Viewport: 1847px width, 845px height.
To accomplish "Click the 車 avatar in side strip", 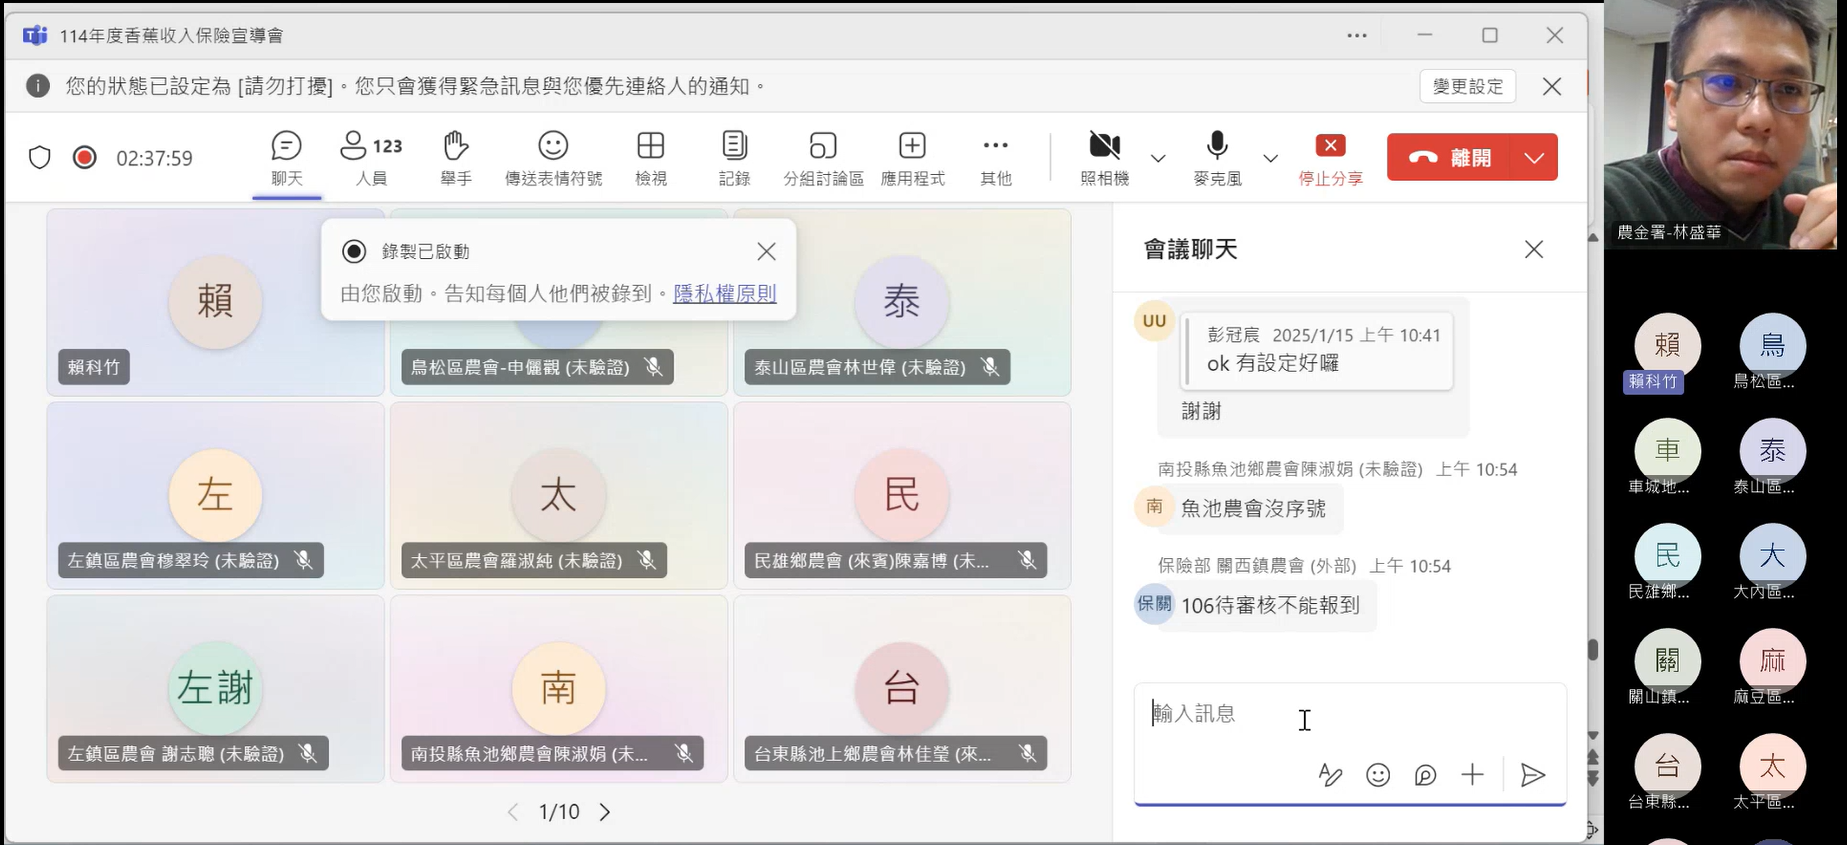I will coord(1667,451).
